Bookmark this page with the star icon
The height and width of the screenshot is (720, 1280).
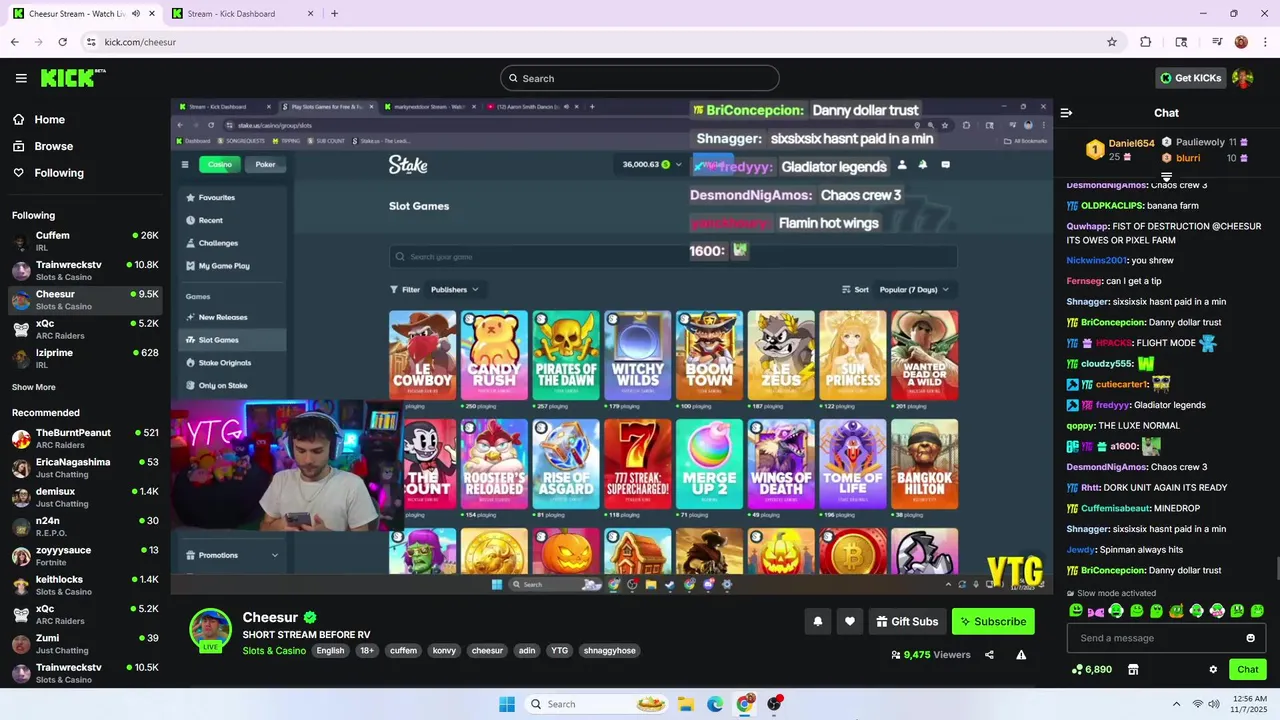pyautogui.click(x=1111, y=42)
